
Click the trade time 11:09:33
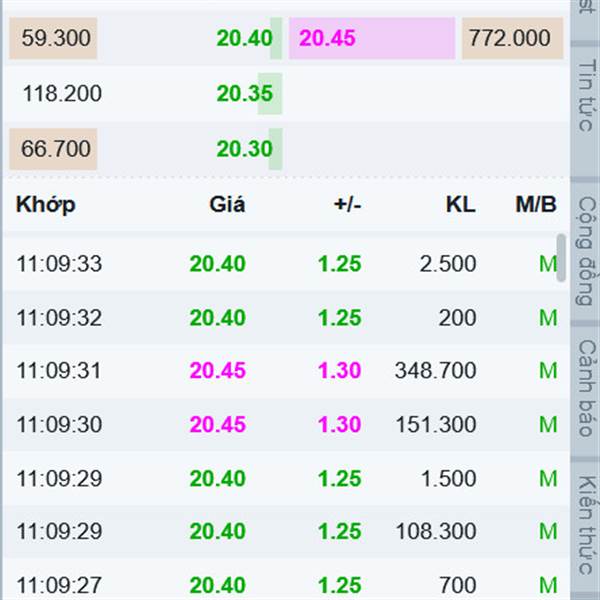59,264
